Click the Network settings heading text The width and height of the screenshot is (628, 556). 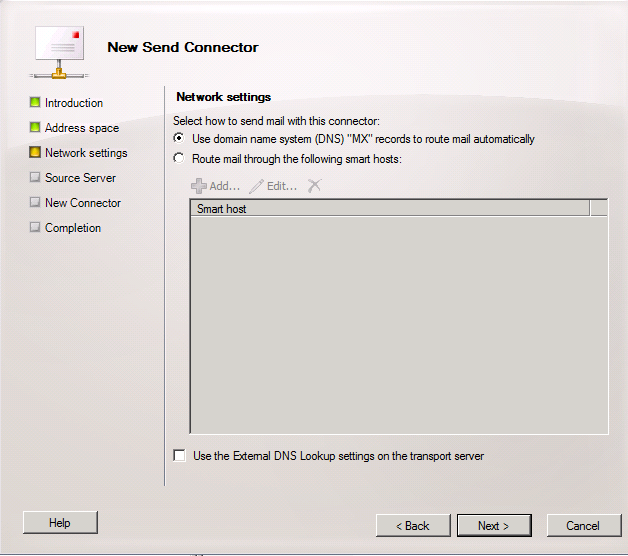click(x=223, y=97)
